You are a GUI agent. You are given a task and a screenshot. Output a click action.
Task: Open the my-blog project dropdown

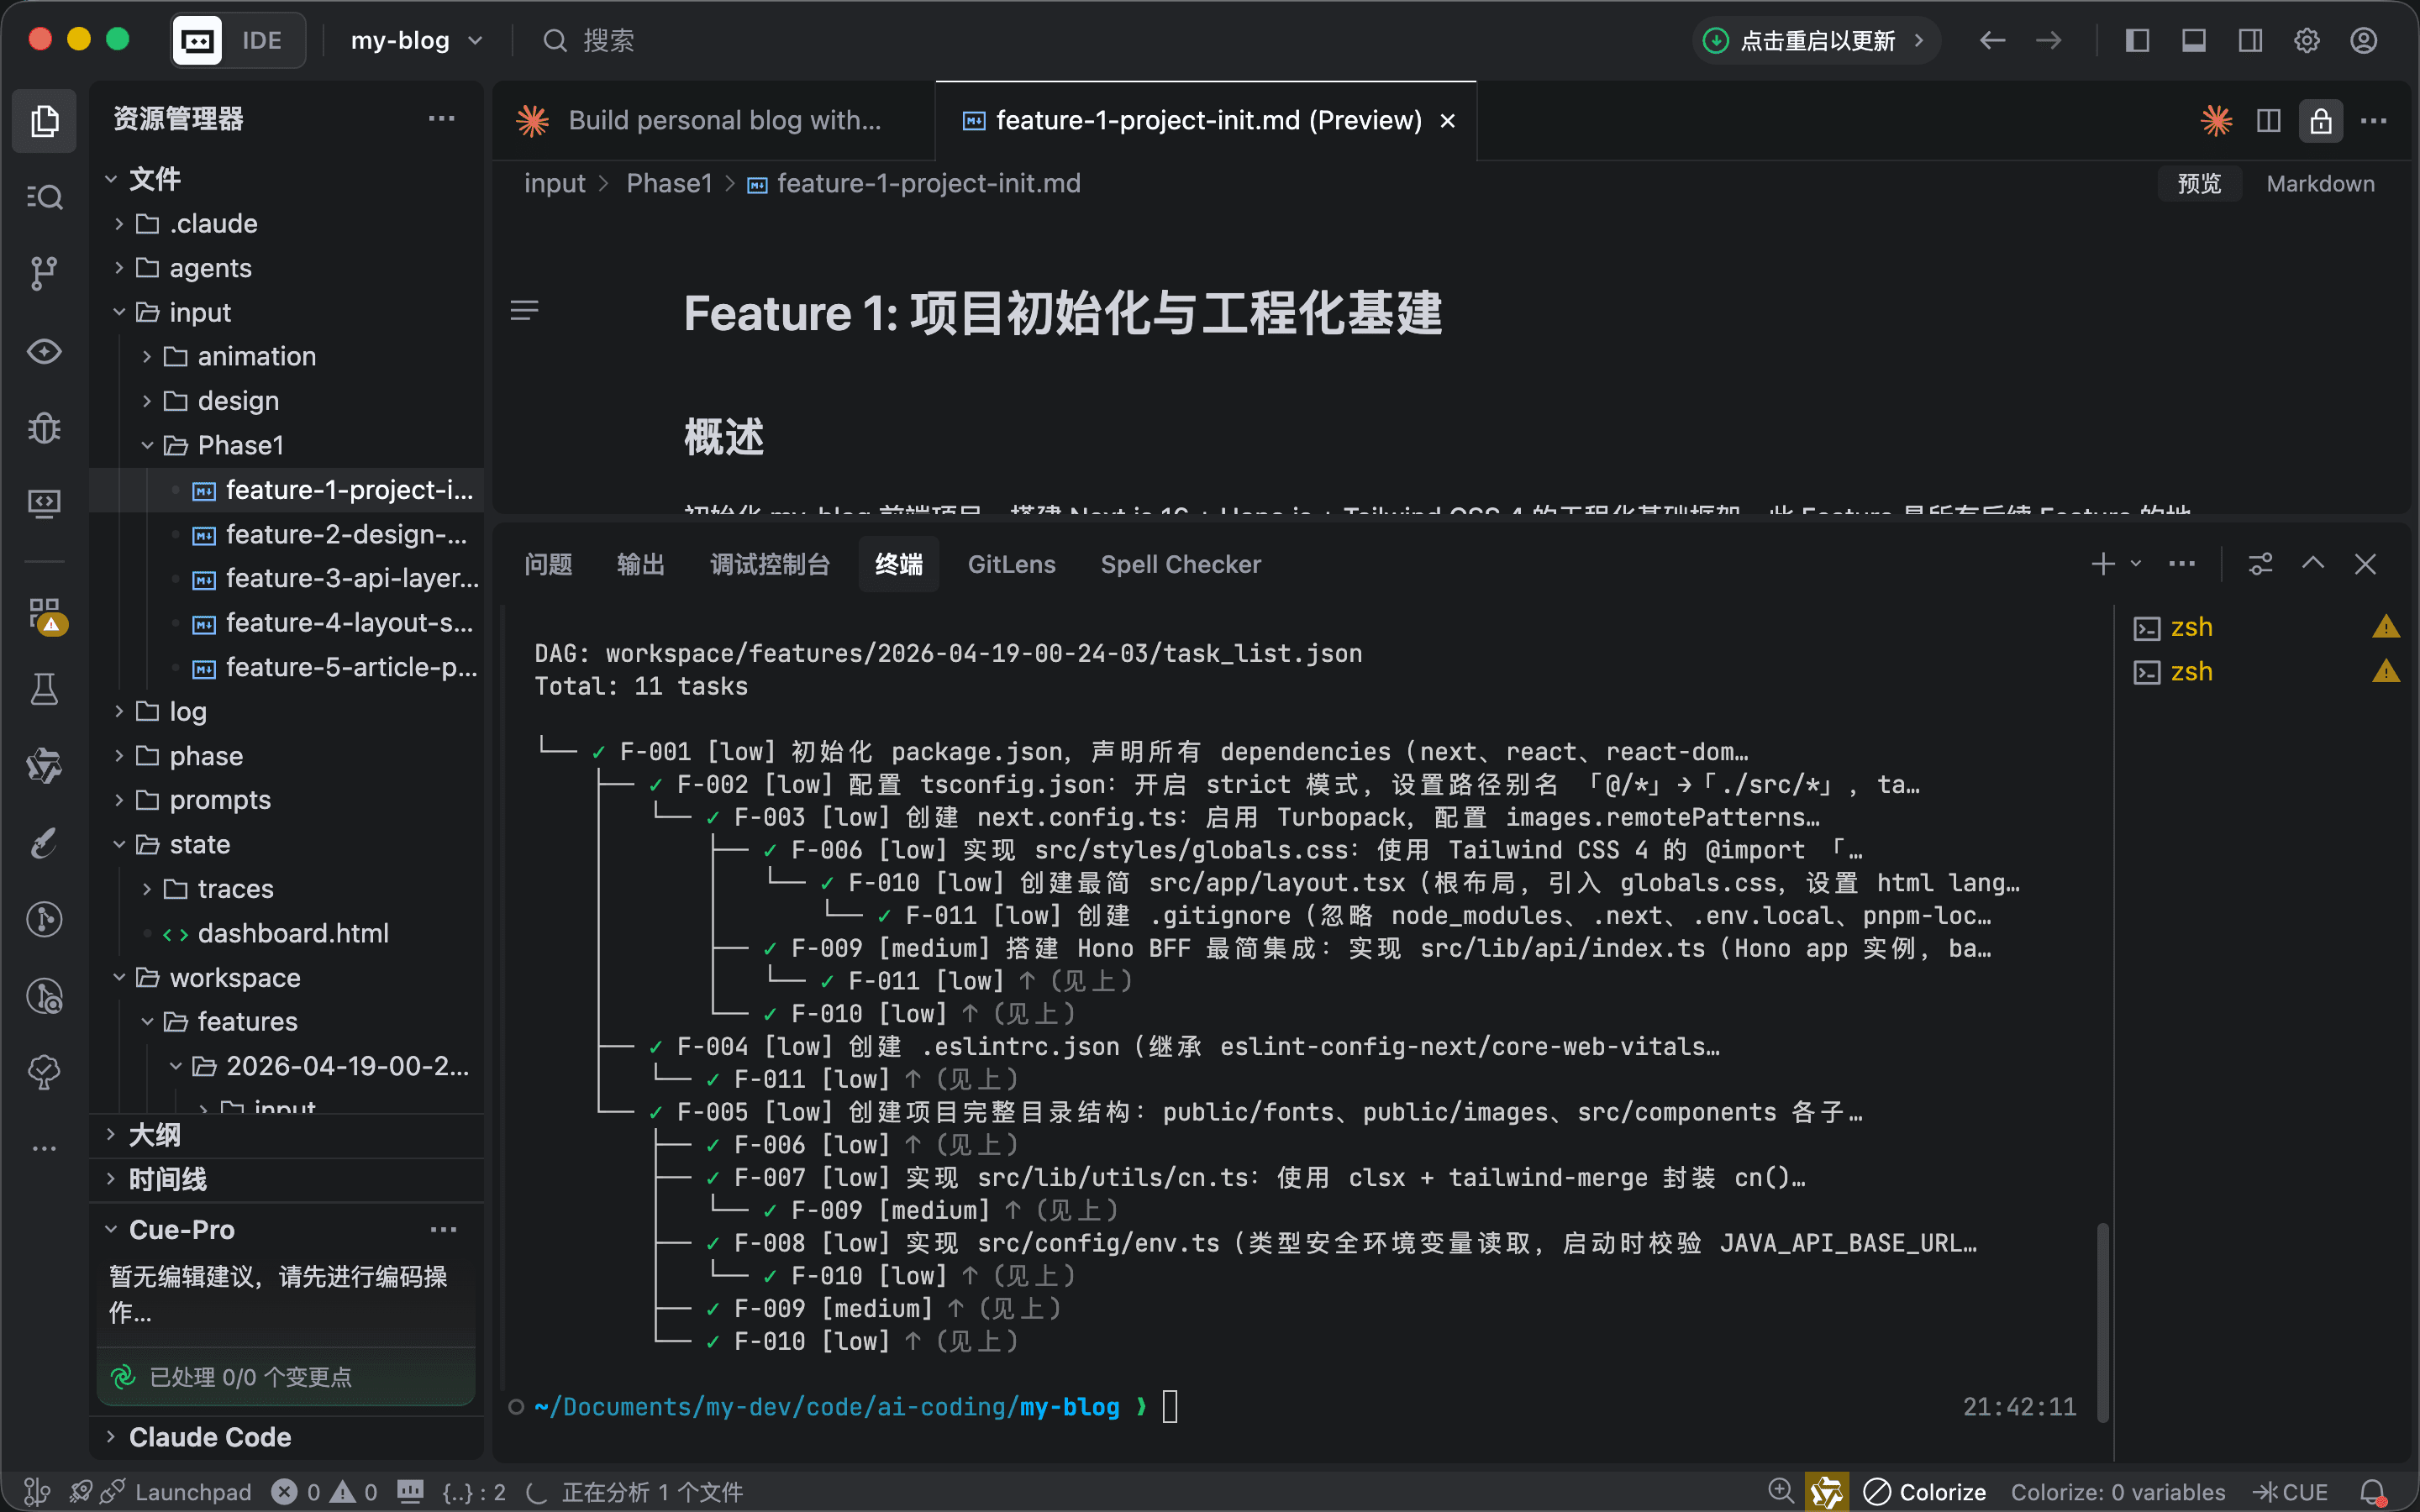point(417,40)
